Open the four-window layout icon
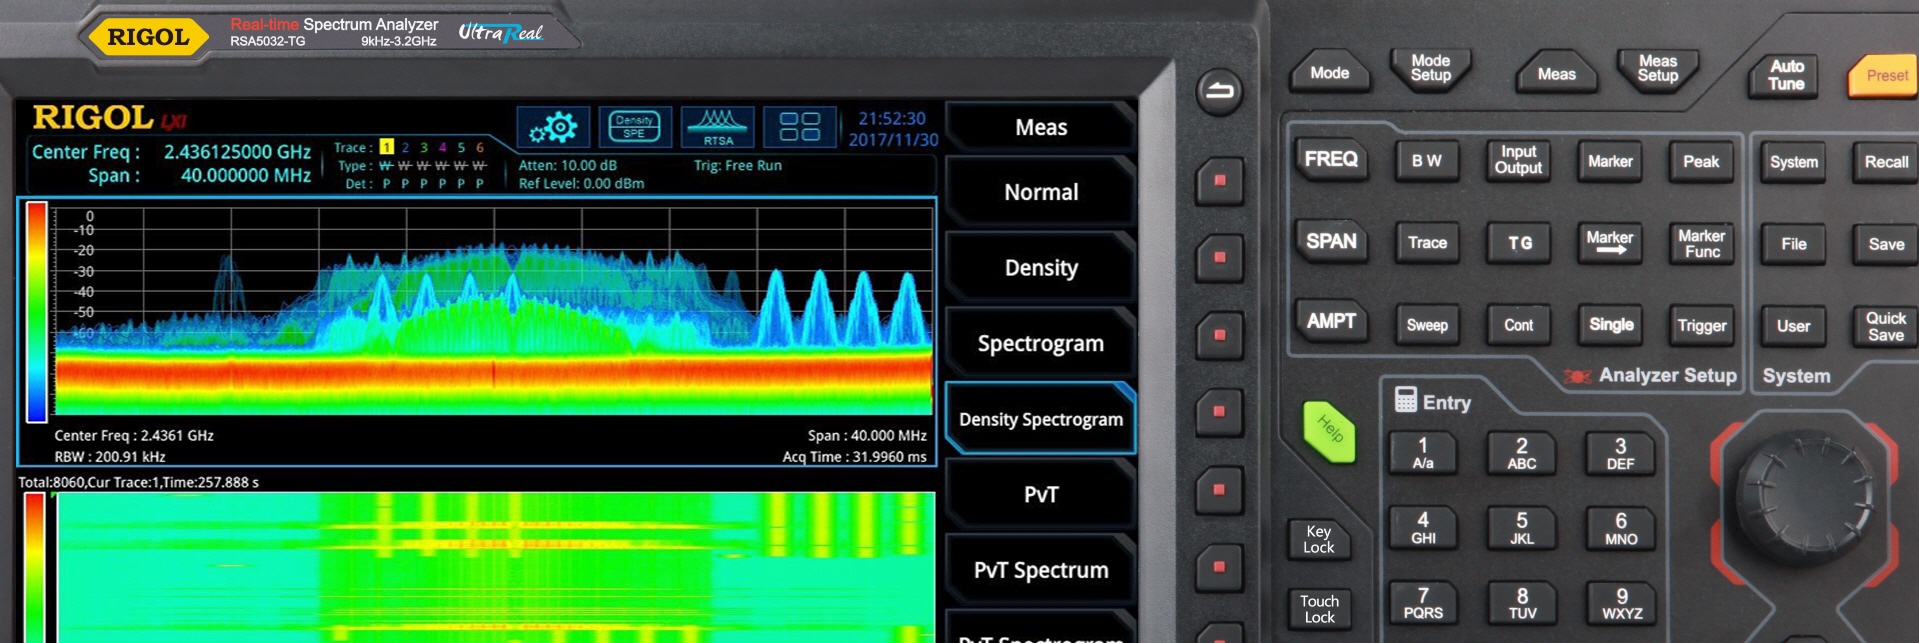Screen dimensions: 1919x643 coord(799,127)
